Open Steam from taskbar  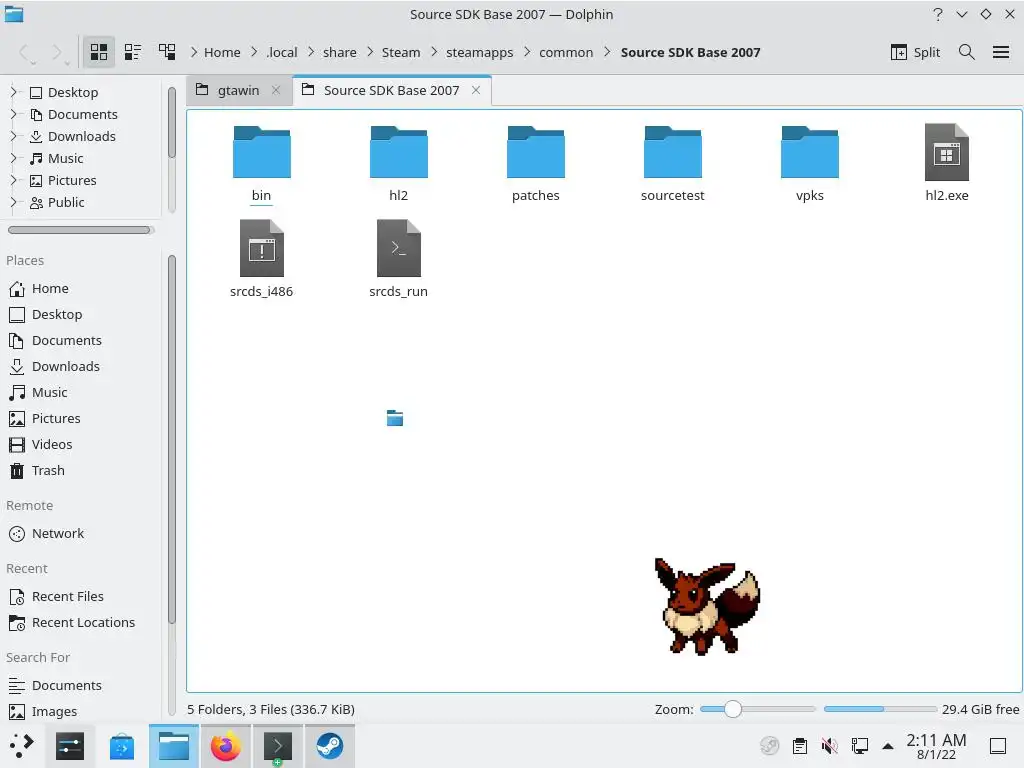point(330,746)
